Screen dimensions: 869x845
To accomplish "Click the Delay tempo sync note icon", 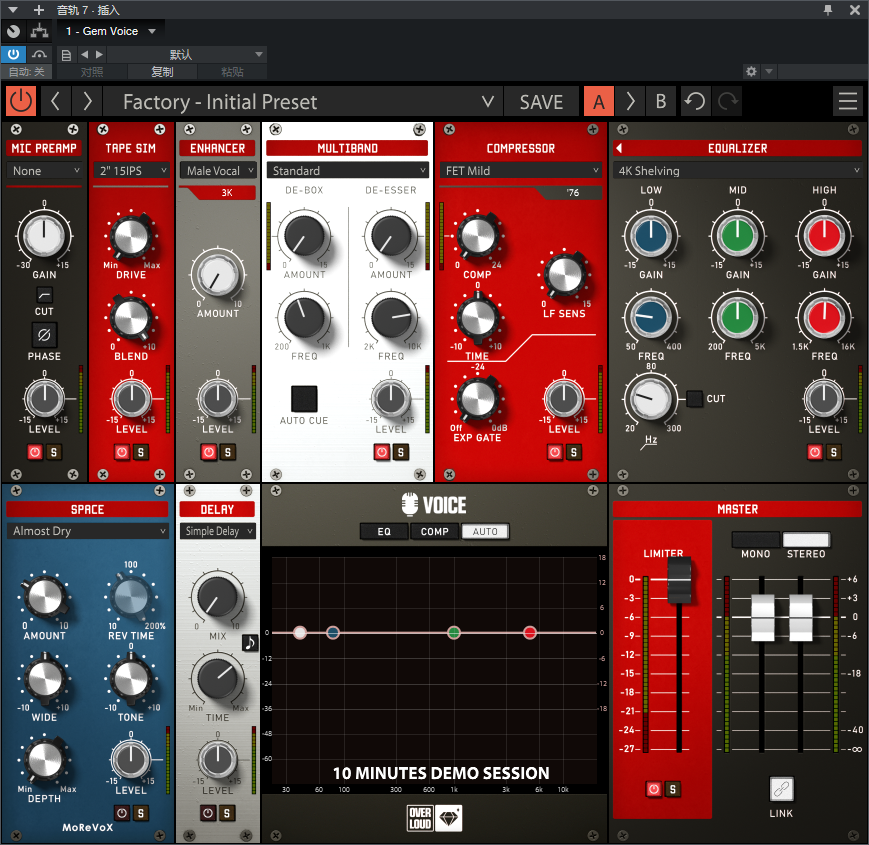I will [251, 643].
